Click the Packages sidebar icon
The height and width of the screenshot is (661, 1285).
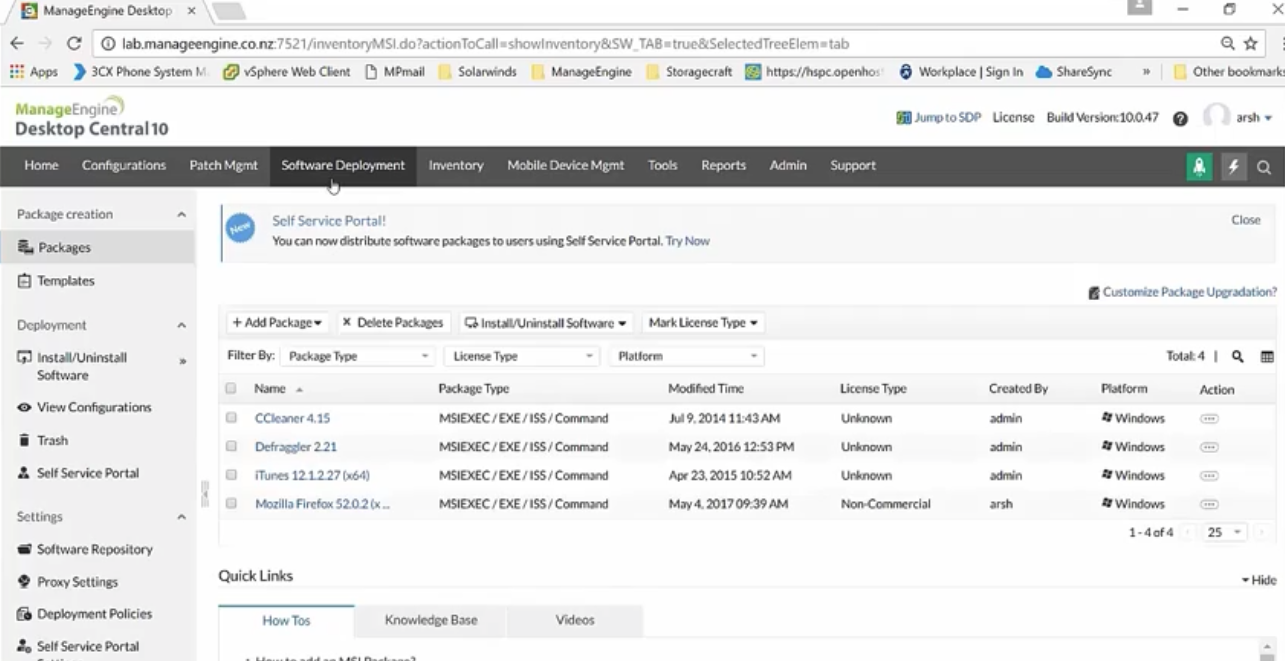[x=25, y=247]
